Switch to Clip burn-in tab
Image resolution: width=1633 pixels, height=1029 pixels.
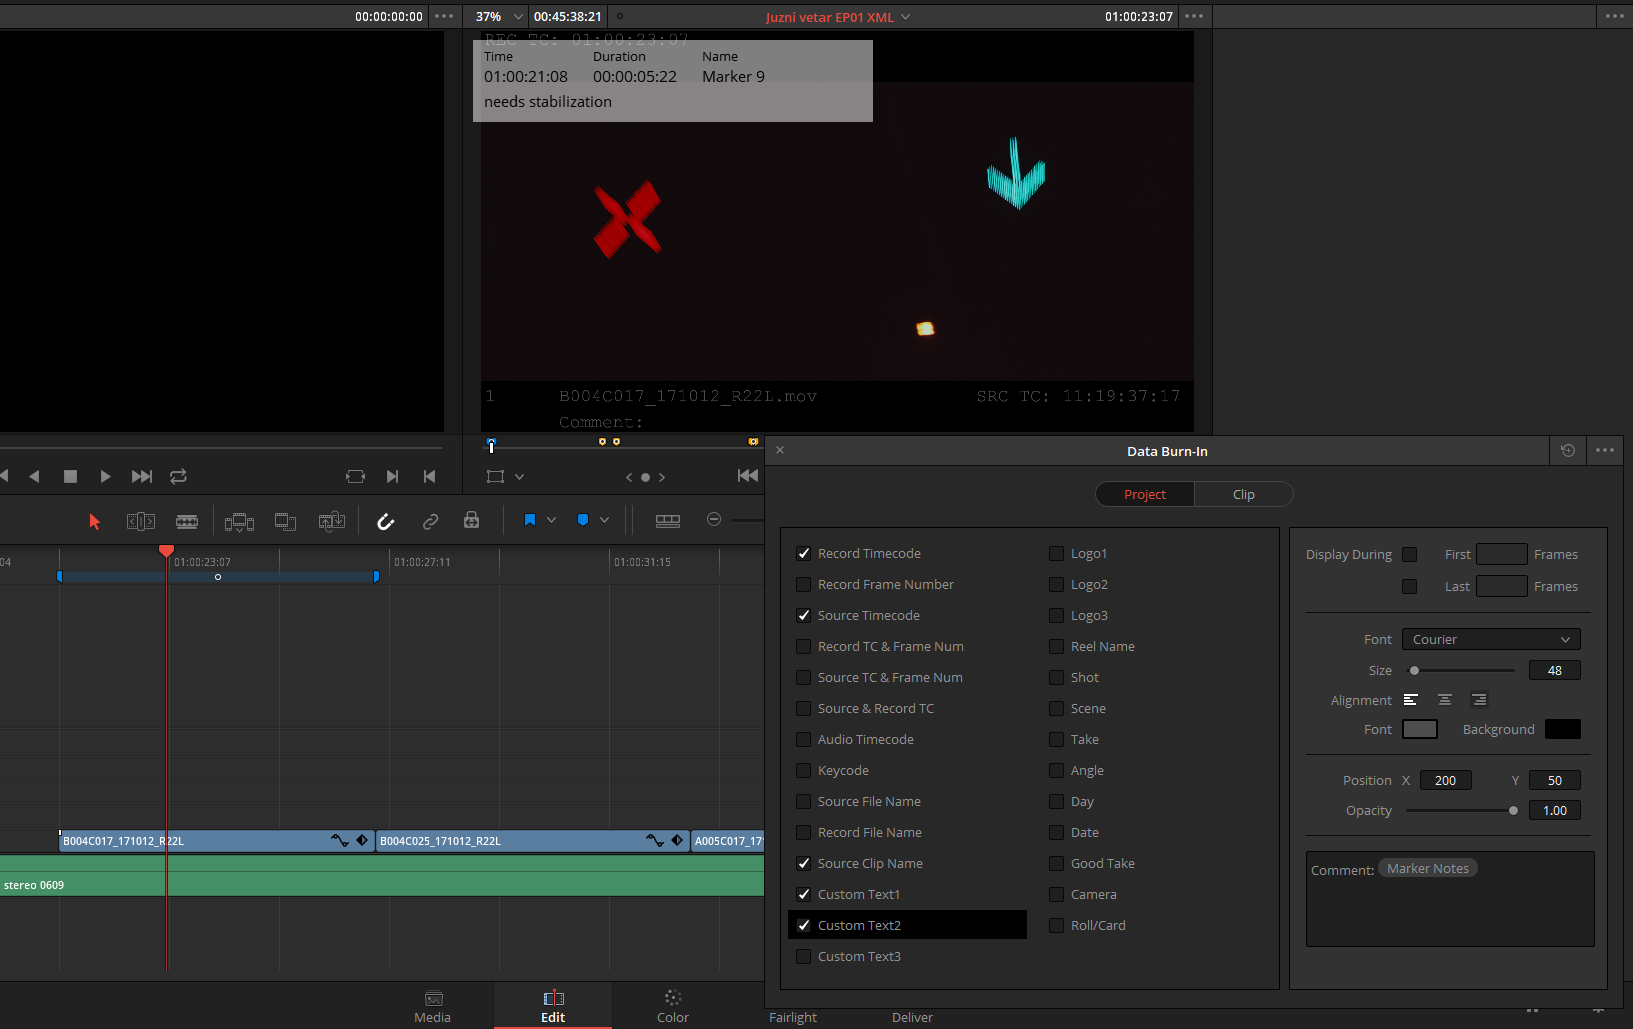coord(1244,495)
